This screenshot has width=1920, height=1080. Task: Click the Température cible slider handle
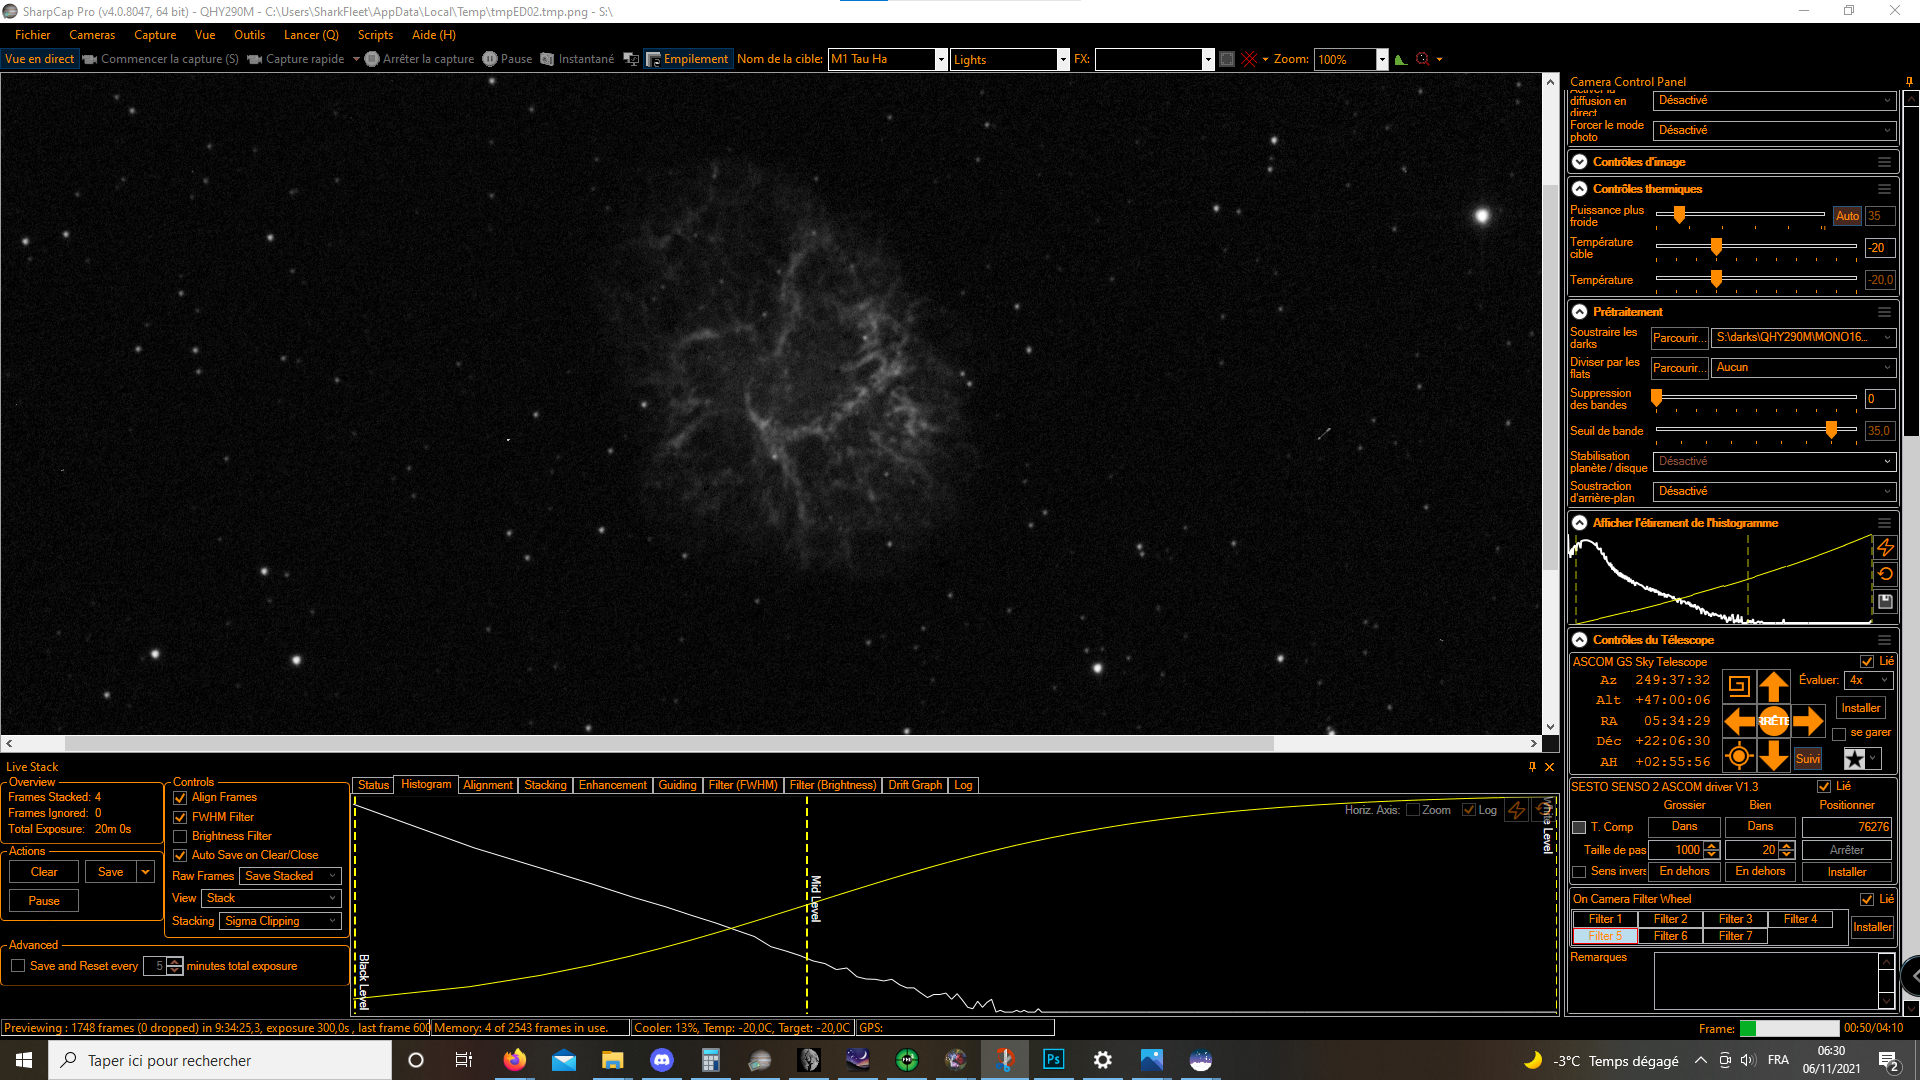pos(1716,247)
